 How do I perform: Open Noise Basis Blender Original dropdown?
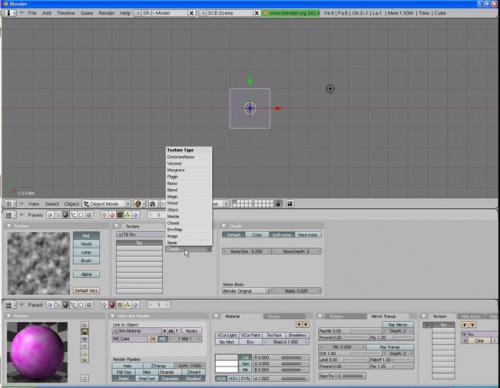(x=246, y=291)
